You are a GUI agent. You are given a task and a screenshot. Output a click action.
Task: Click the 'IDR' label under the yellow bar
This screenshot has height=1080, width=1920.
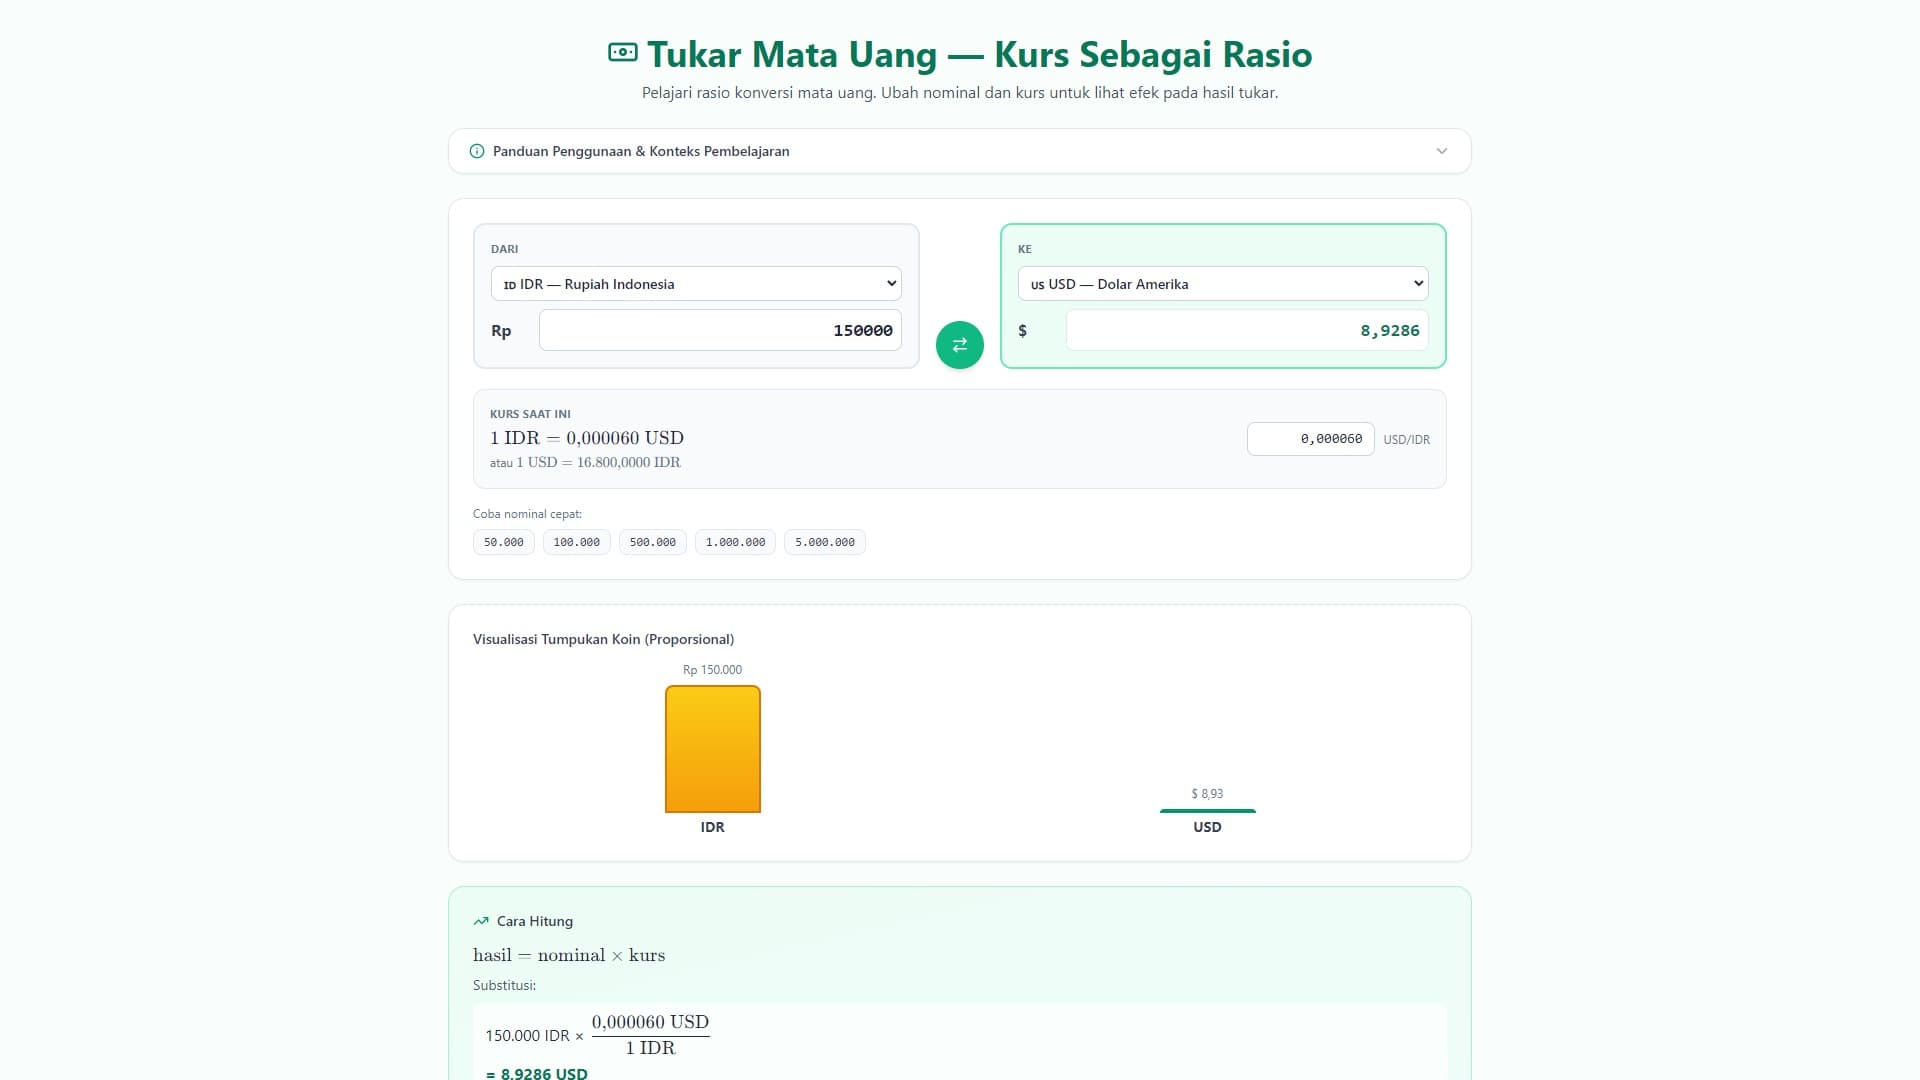(713, 827)
